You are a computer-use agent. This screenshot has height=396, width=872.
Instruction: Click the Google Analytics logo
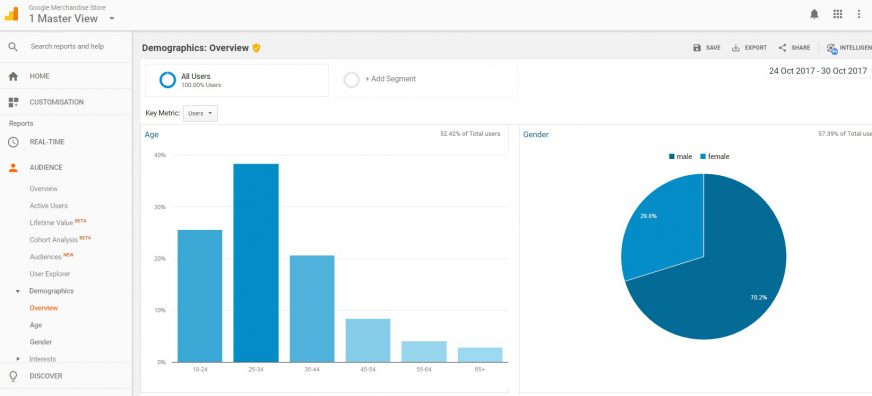click(12, 14)
